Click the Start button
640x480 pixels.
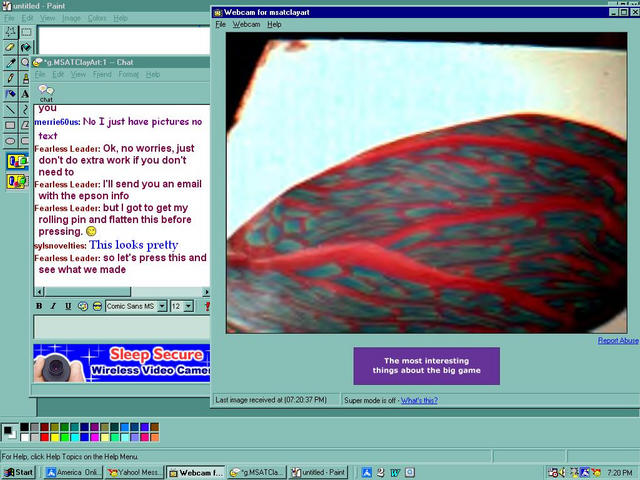pos(18,473)
